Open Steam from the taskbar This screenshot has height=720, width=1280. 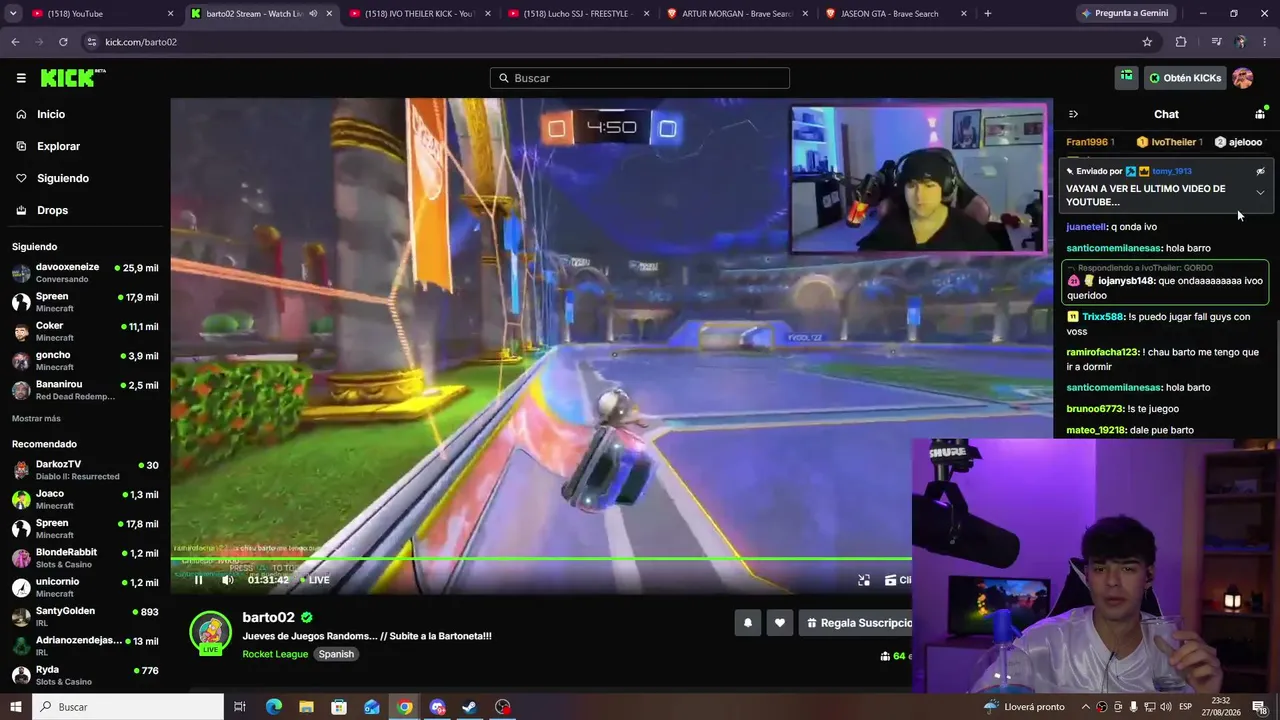click(469, 707)
